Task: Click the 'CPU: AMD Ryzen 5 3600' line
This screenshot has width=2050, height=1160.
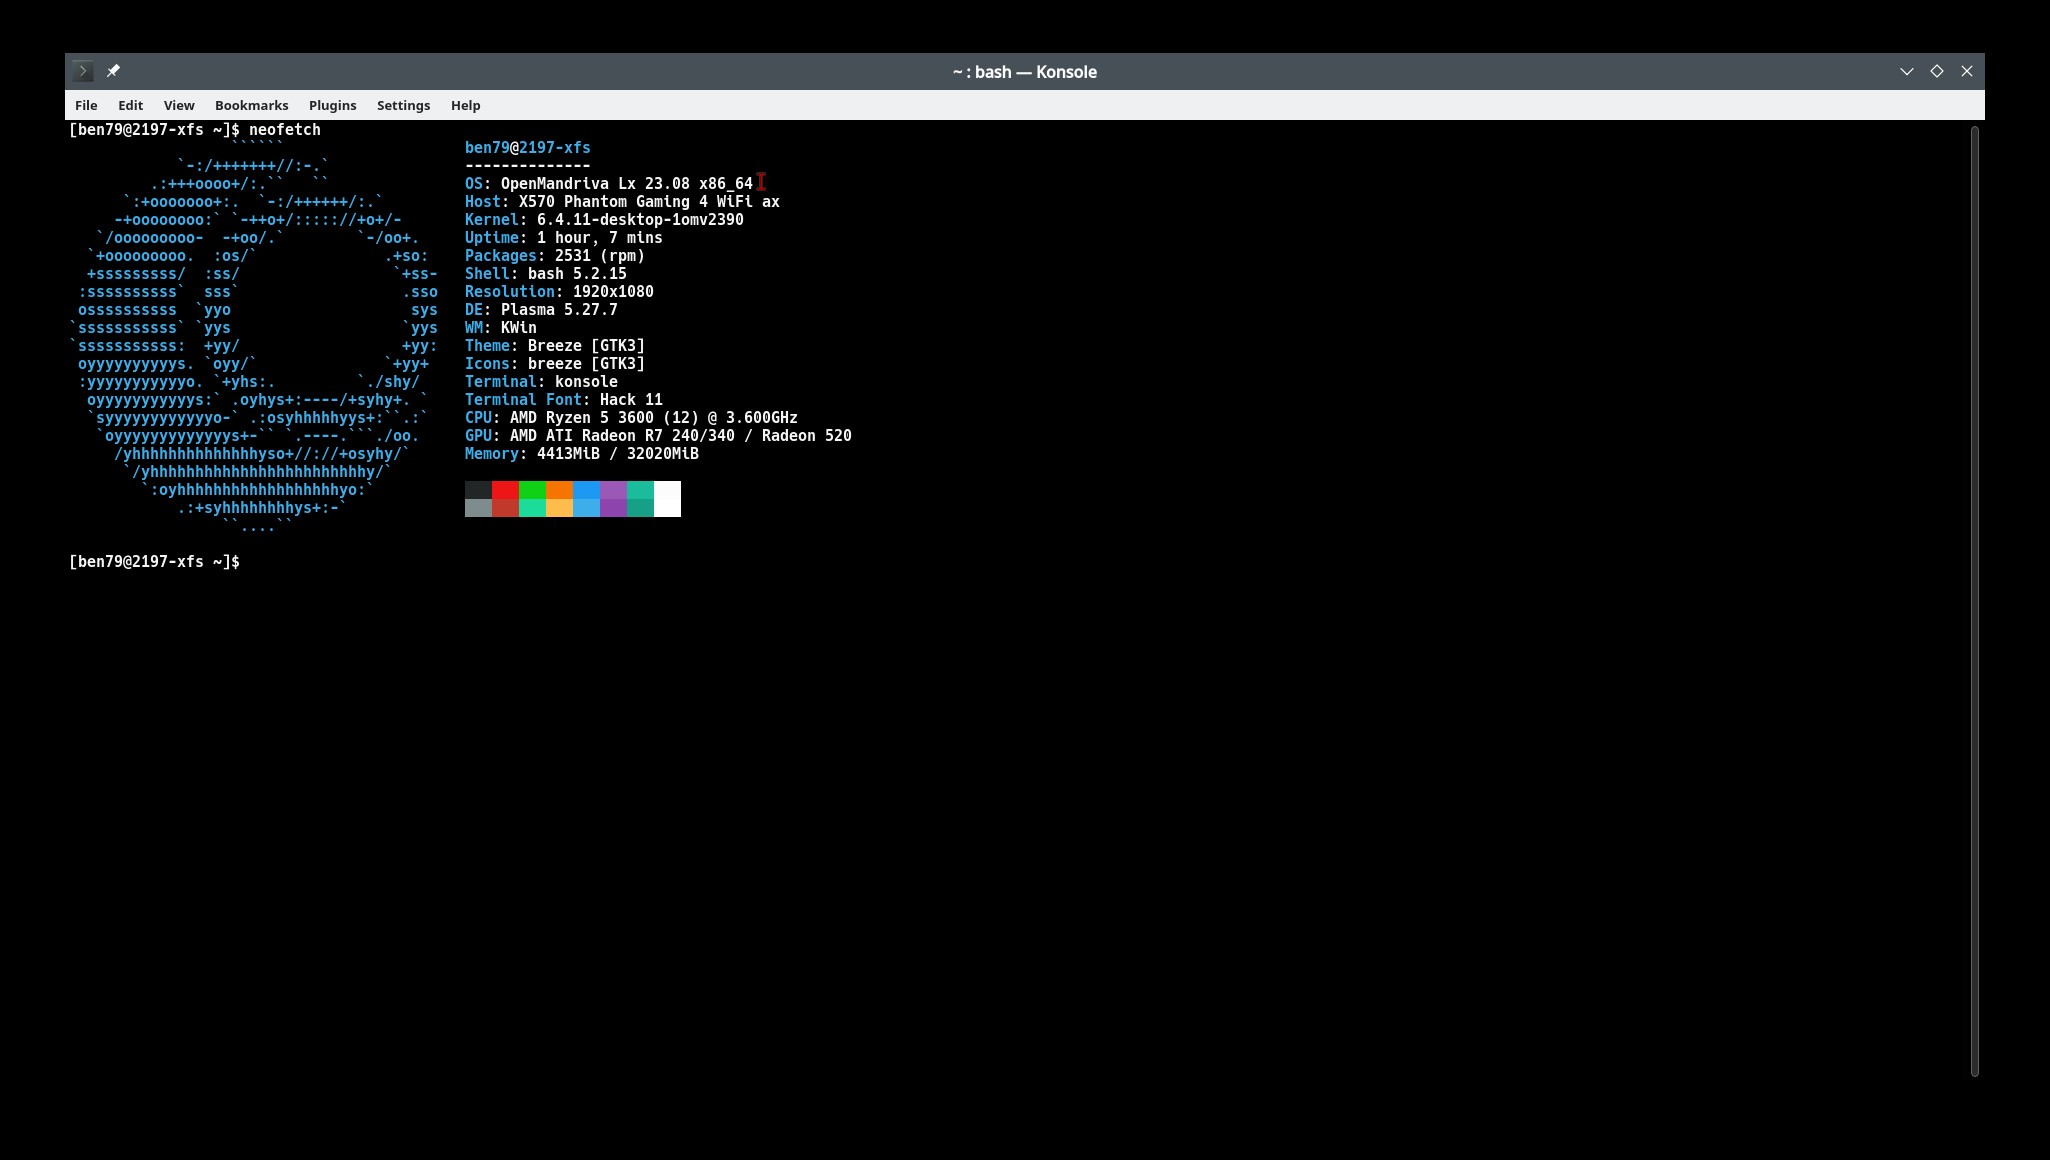Action: point(631,418)
